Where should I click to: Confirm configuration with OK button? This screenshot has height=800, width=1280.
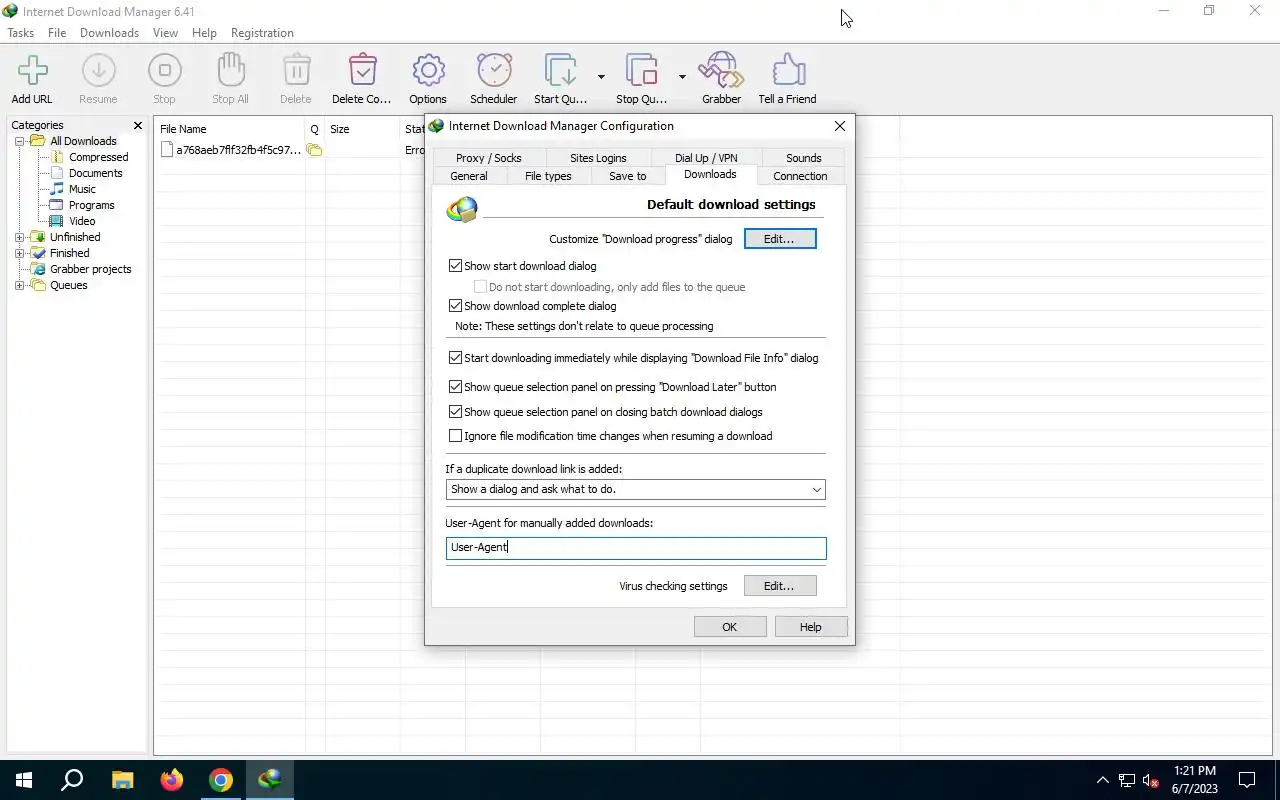pyautogui.click(x=730, y=627)
